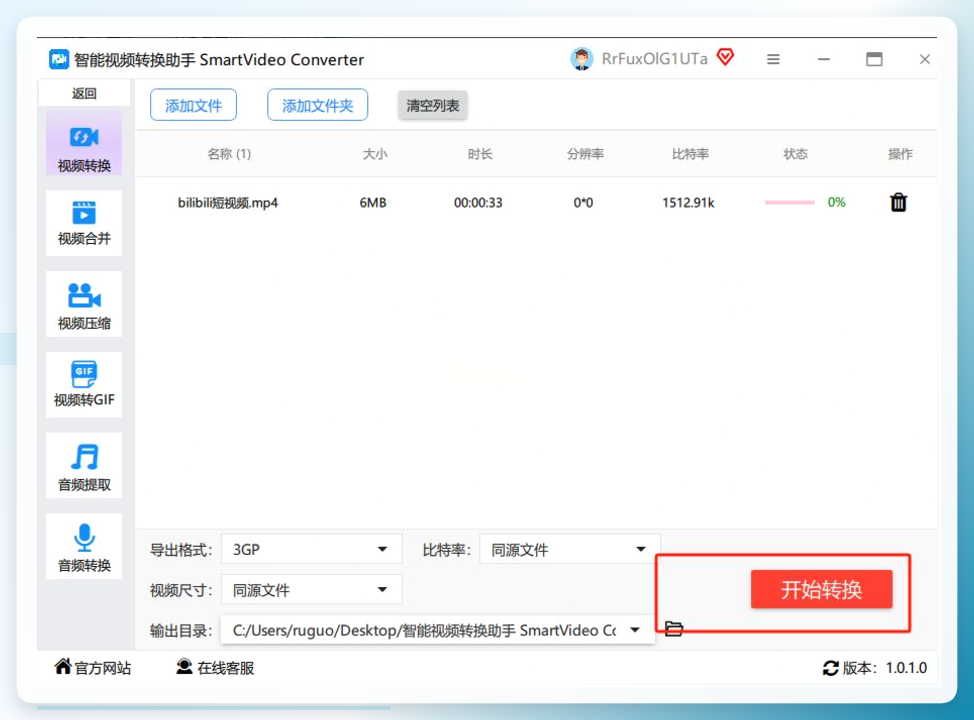Open the 音频转换 audio conversion tool
974x720 pixels.
point(84,547)
